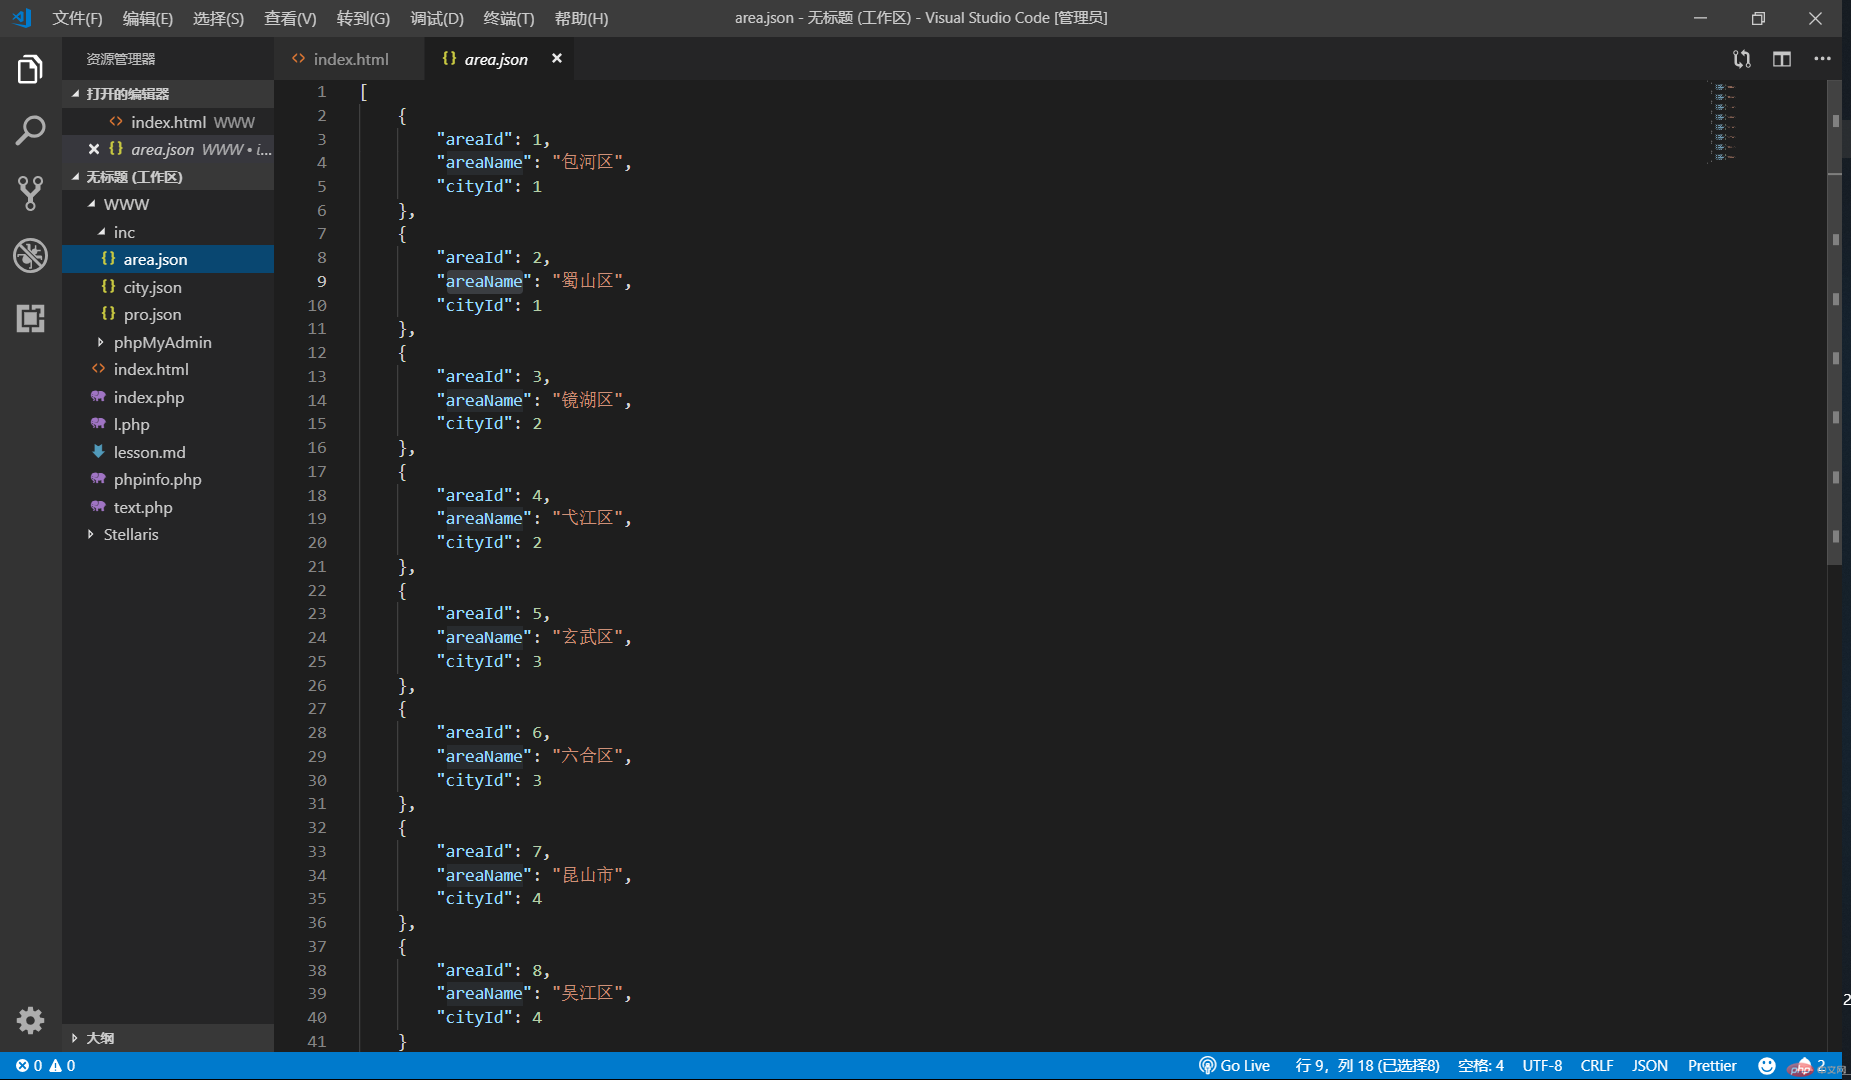Open the 帮助(H) menu
This screenshot has height=1080, width=1851.
[x=581, y=18]
